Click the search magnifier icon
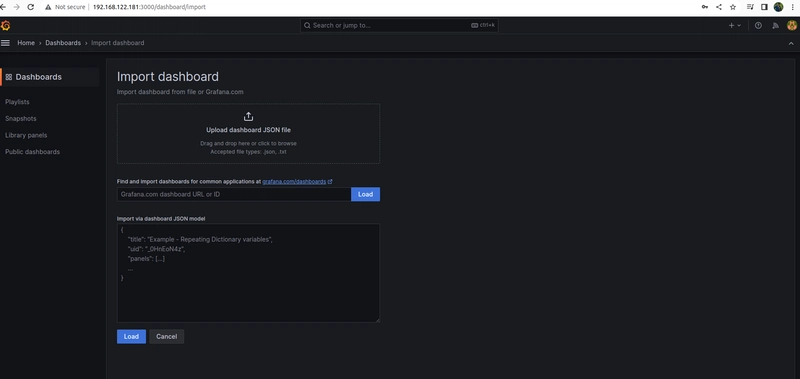 click(307, 26)
